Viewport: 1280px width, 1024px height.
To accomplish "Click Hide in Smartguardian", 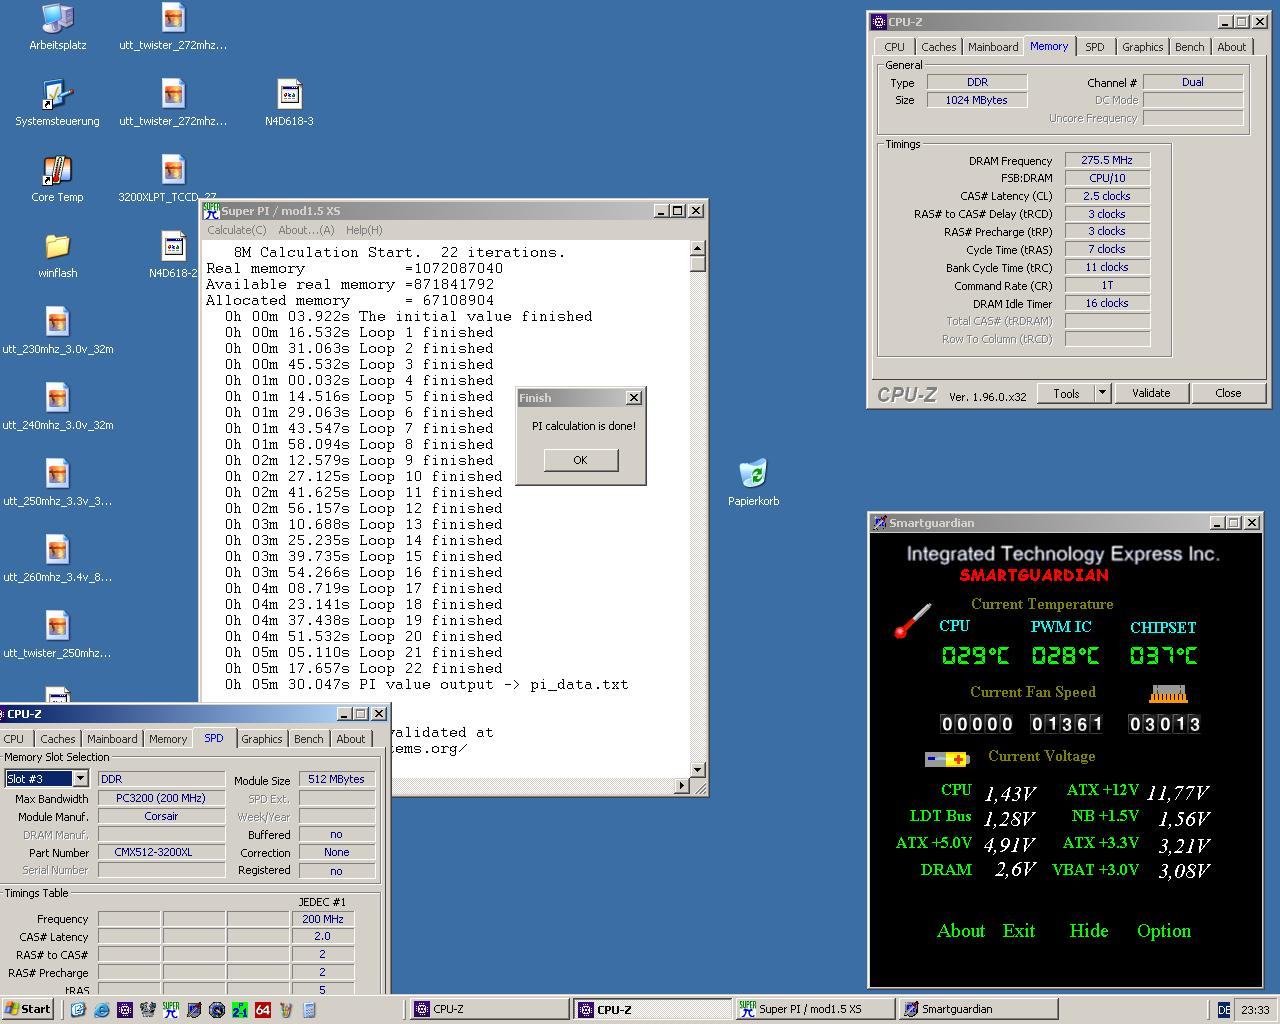I will [1088, 931].
